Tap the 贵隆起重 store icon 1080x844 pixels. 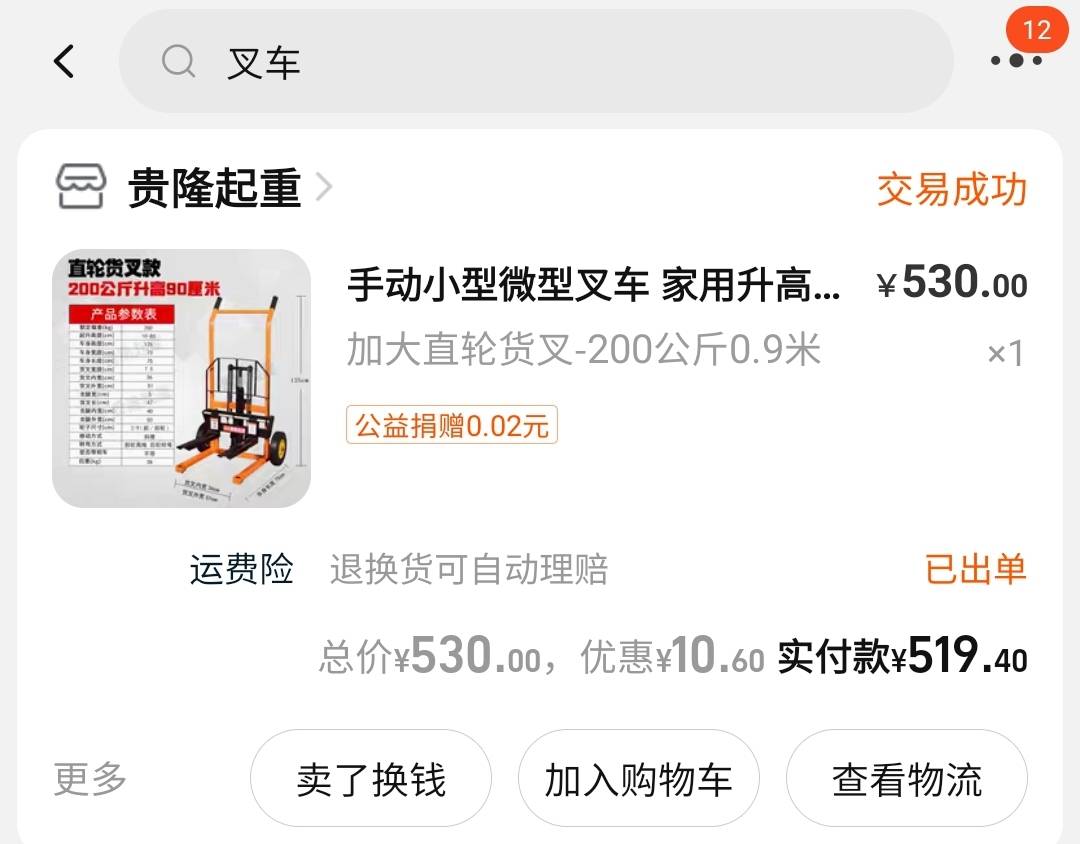(81, 186)
